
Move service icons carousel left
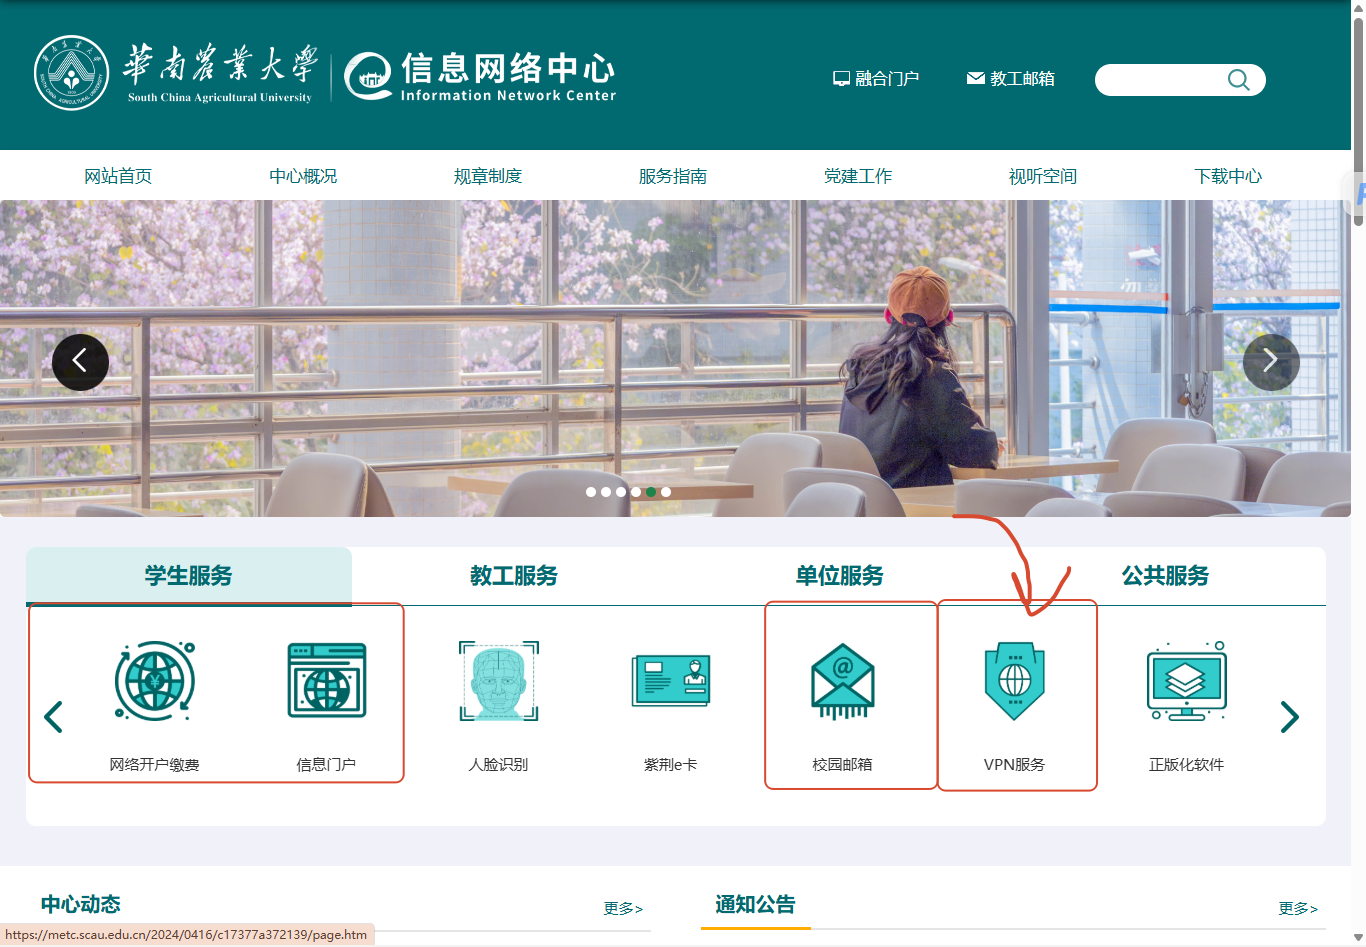[54, 716]
